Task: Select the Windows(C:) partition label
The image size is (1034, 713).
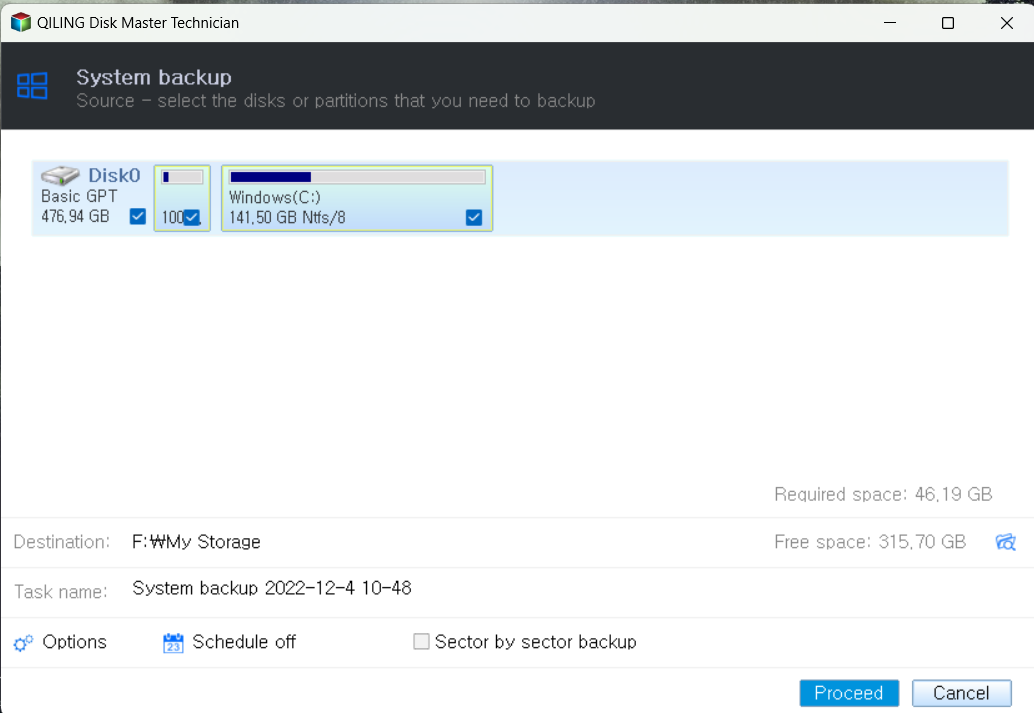Action: [274, 197]
